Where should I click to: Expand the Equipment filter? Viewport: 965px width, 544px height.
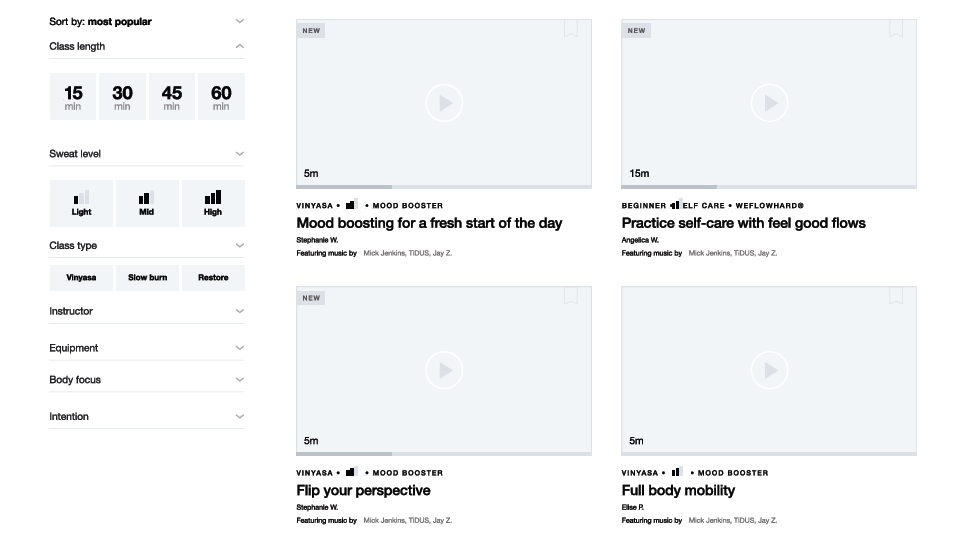pos(146,348)
